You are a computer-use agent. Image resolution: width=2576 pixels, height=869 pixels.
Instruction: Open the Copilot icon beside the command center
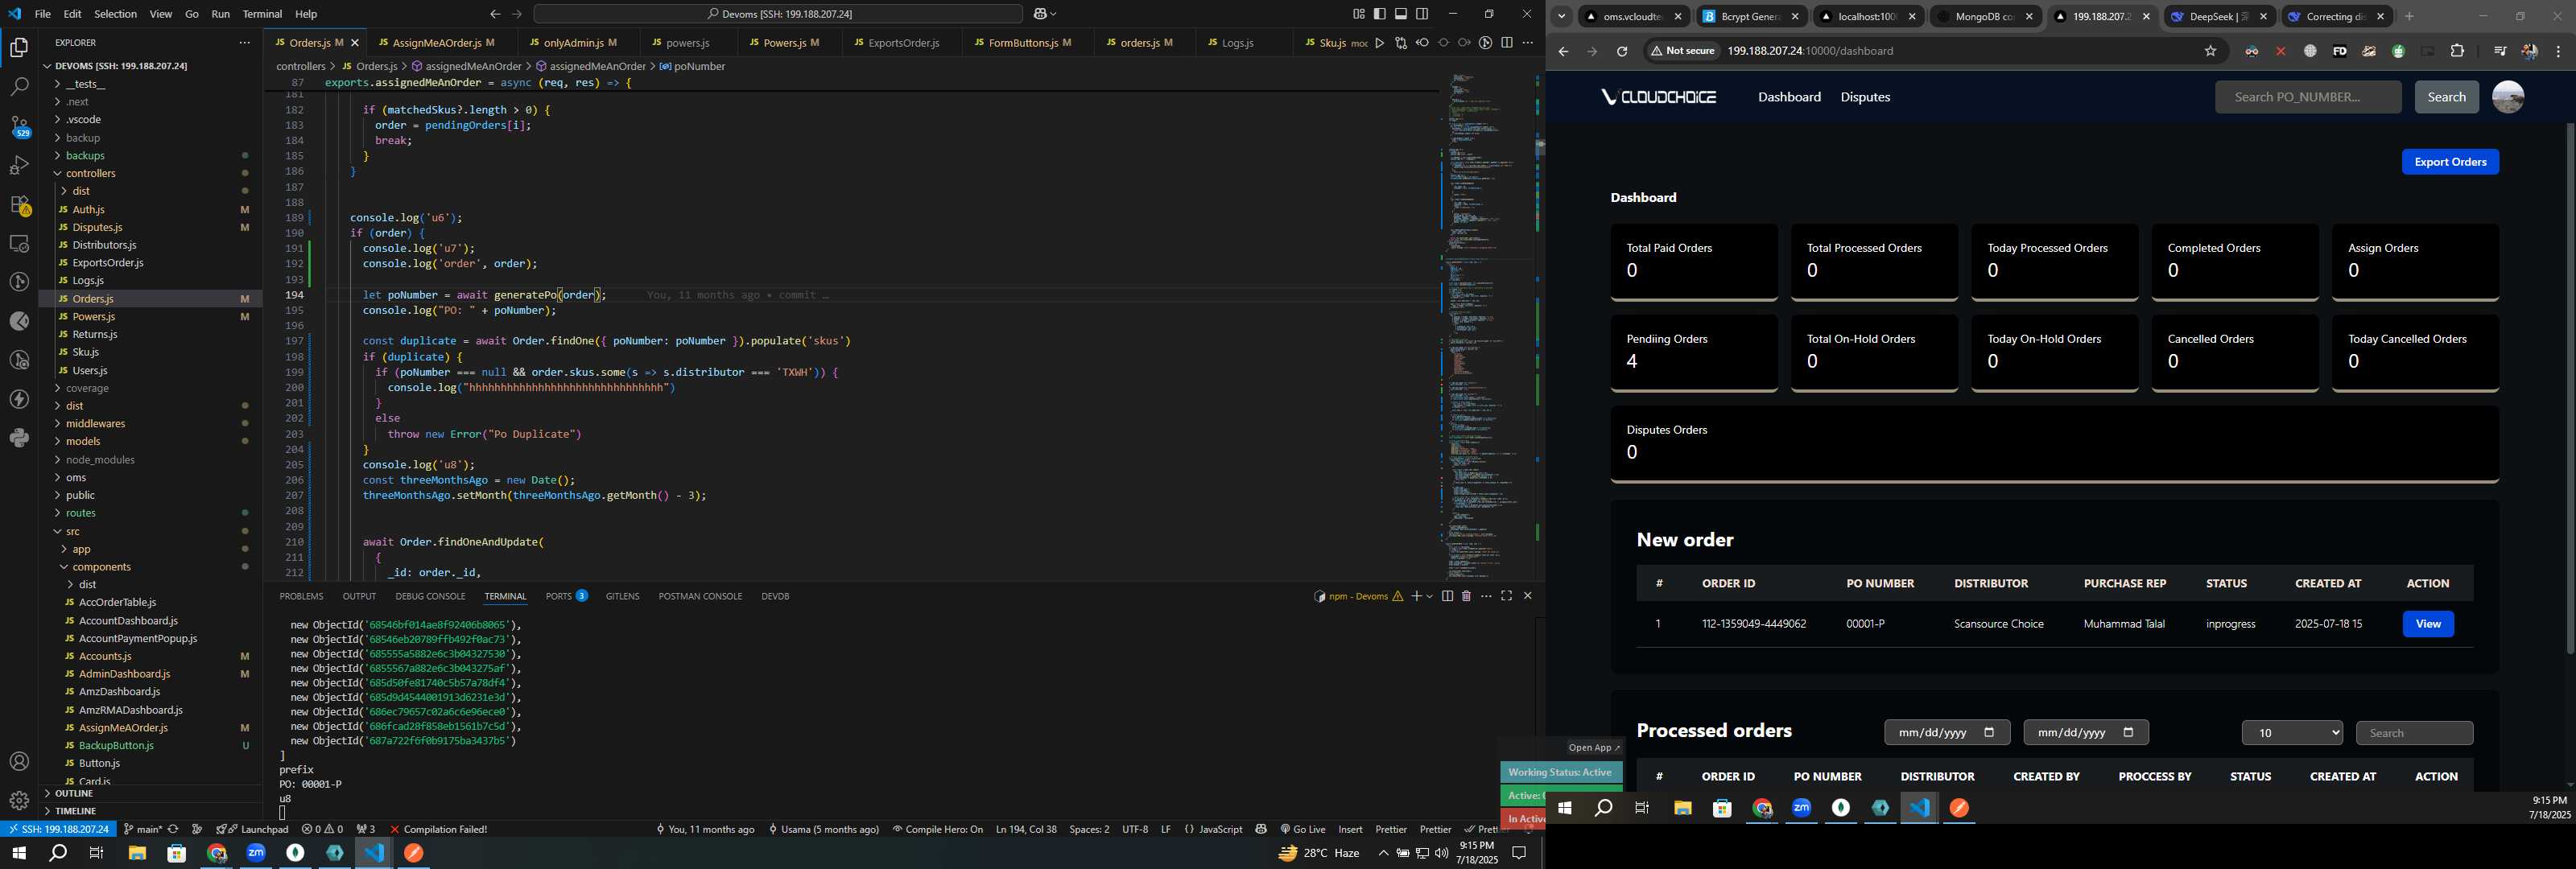1040,14
